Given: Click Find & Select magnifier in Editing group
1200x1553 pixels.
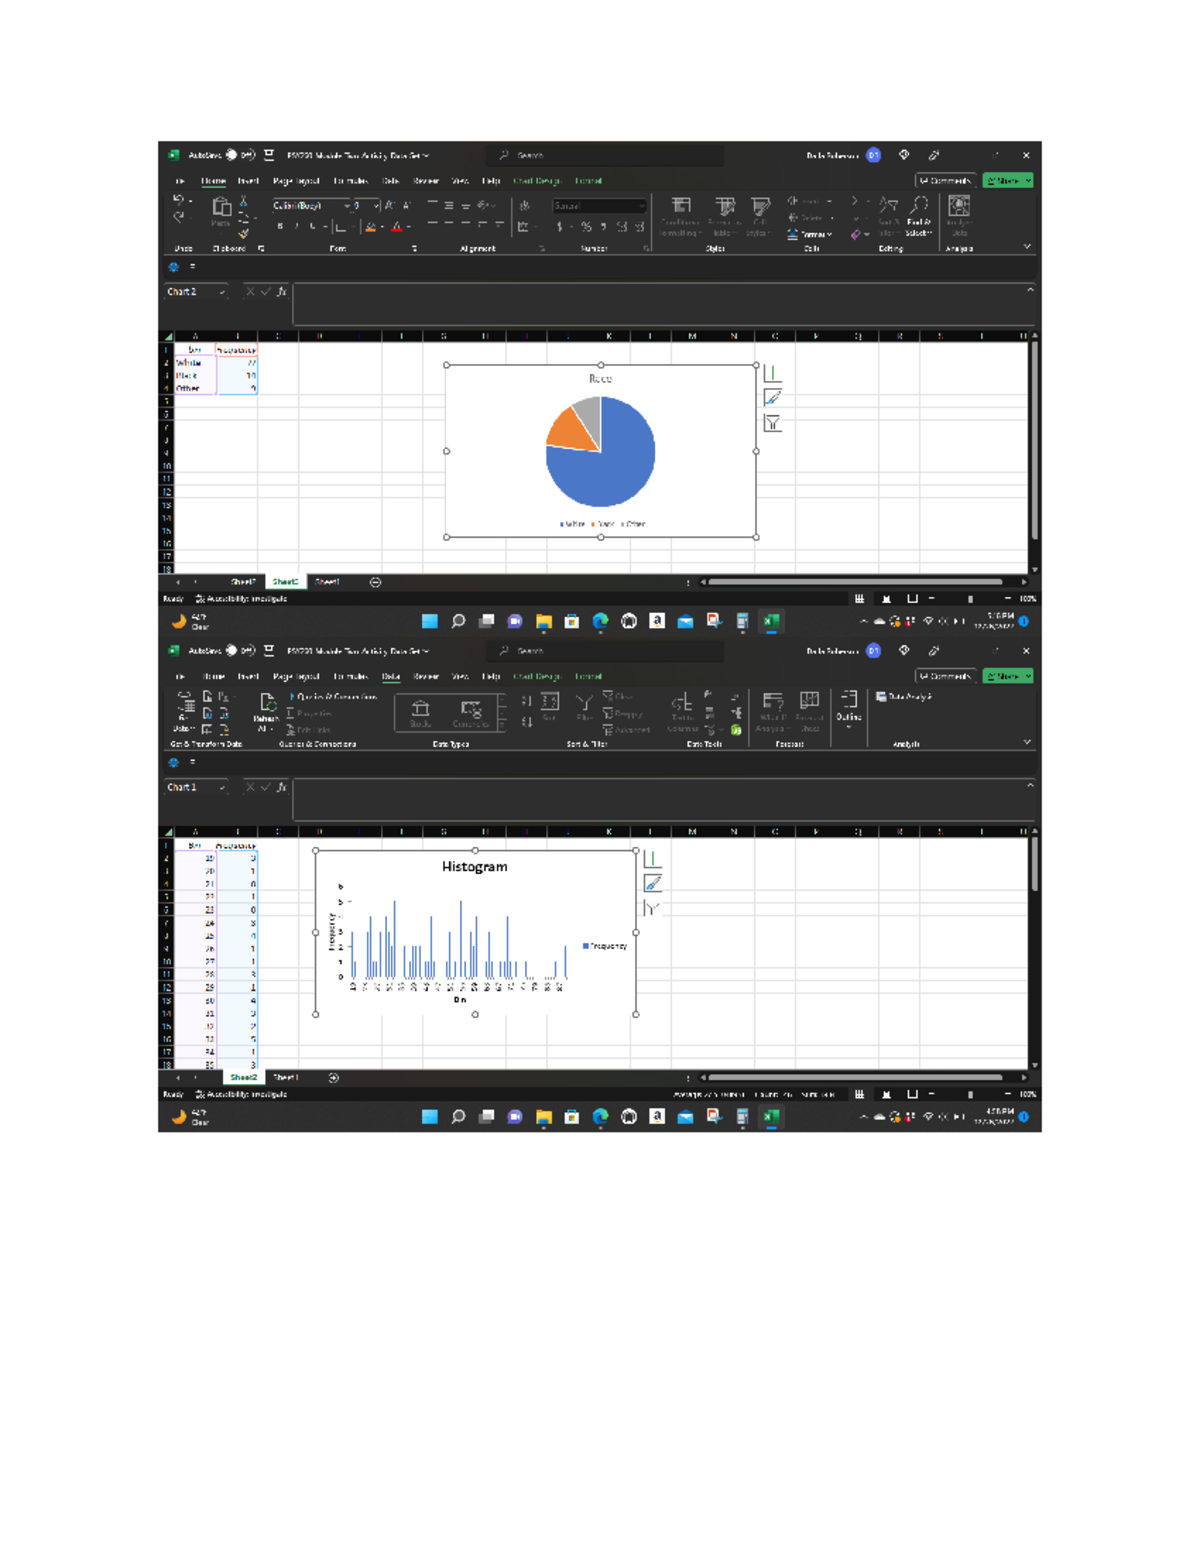Looking at the screenshot, I should click(918, 207).
